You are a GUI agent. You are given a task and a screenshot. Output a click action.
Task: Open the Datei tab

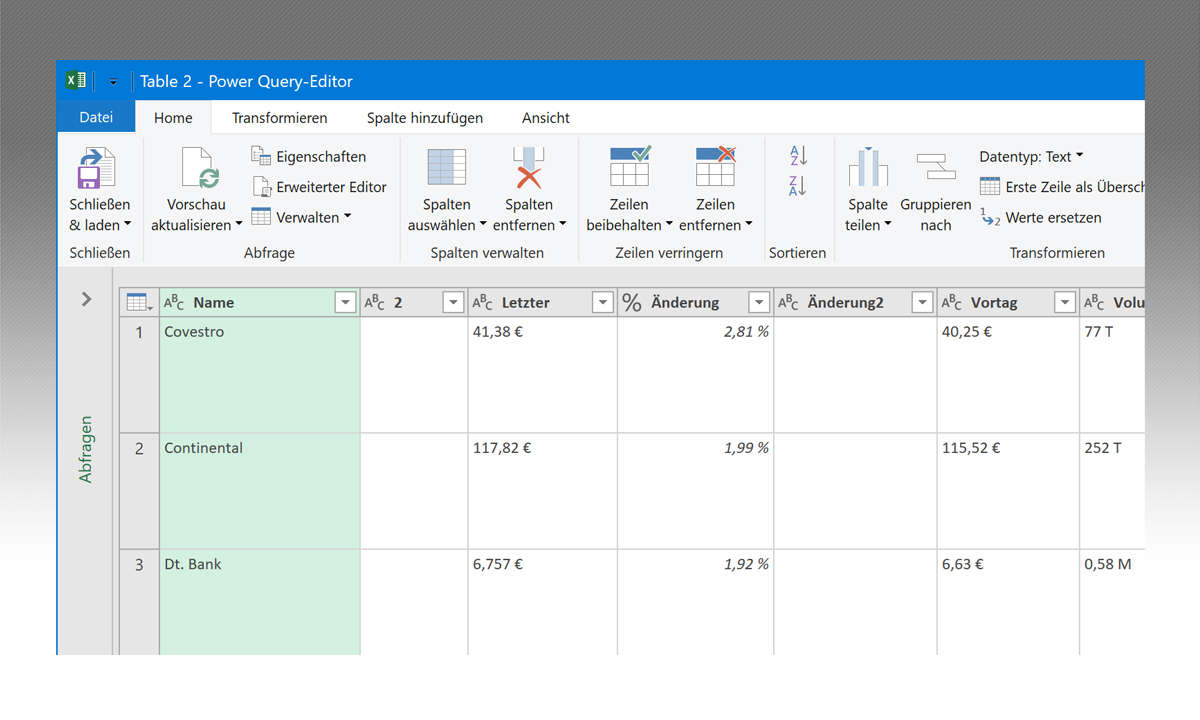click(x=96, y=117)
